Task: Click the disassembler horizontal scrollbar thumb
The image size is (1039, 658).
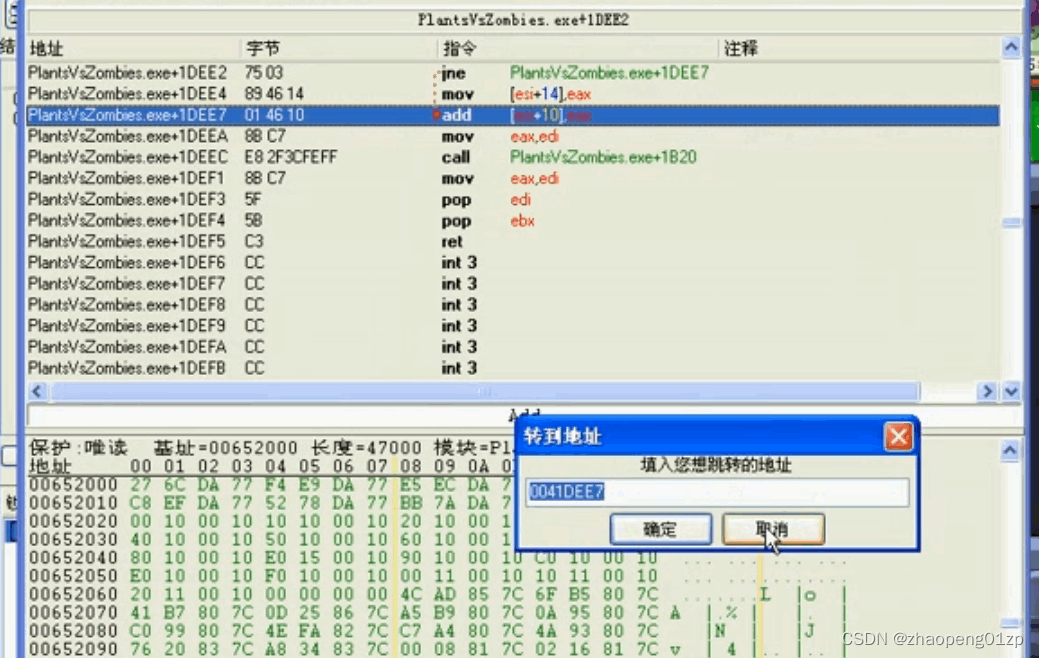Action: [486, 392]
